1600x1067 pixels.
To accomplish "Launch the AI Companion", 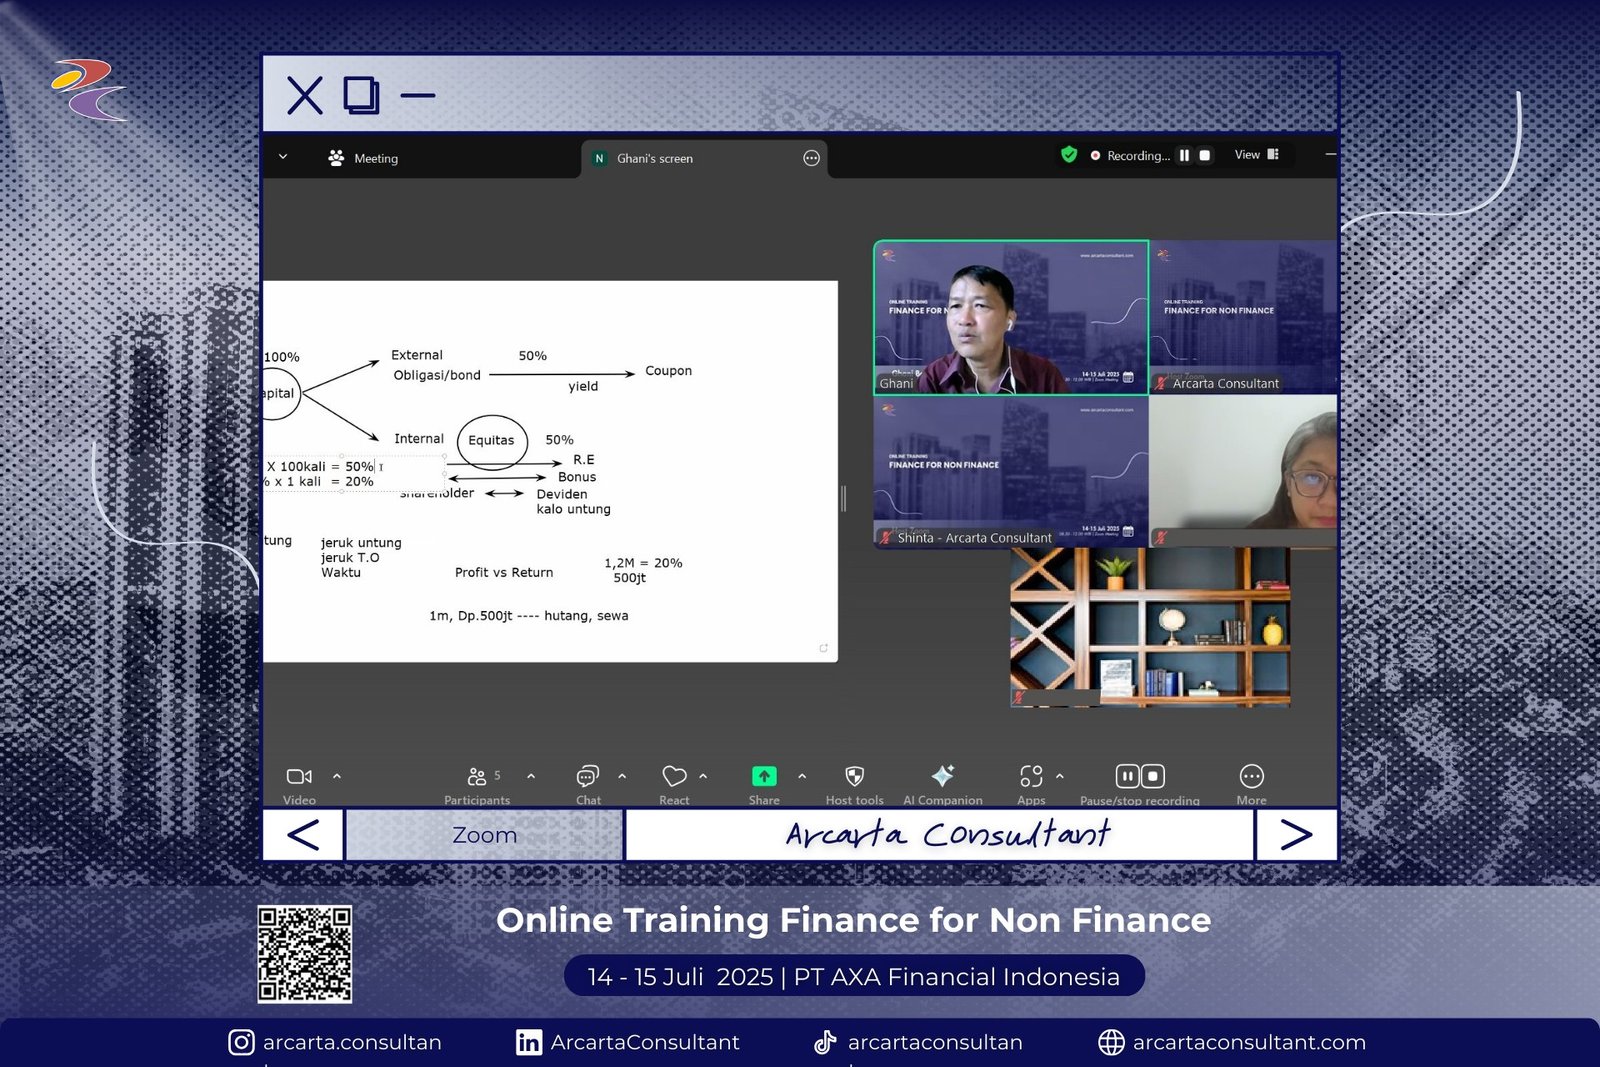I will coord(942,777).
